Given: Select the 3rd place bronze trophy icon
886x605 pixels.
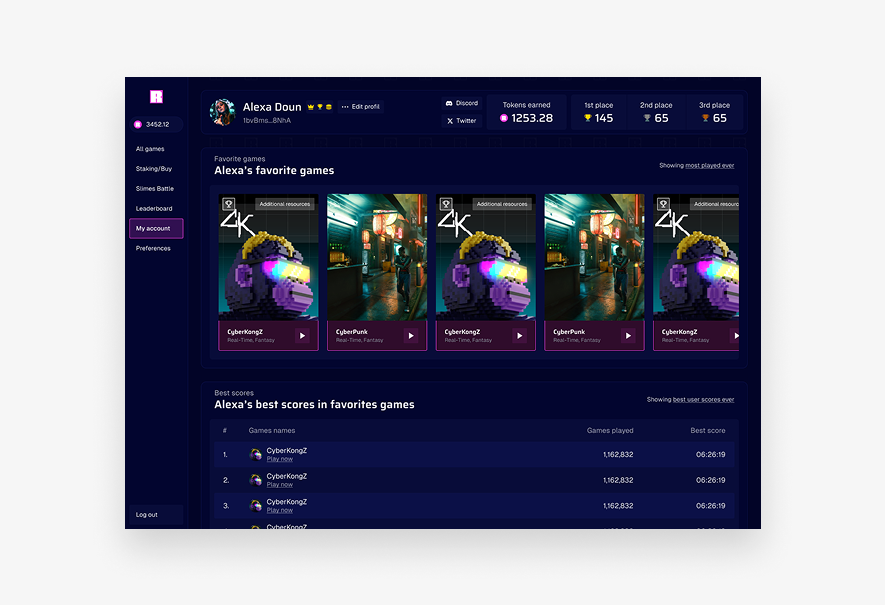Looking at the screenshot, I should pyautogui.click(x=703, y=117).
